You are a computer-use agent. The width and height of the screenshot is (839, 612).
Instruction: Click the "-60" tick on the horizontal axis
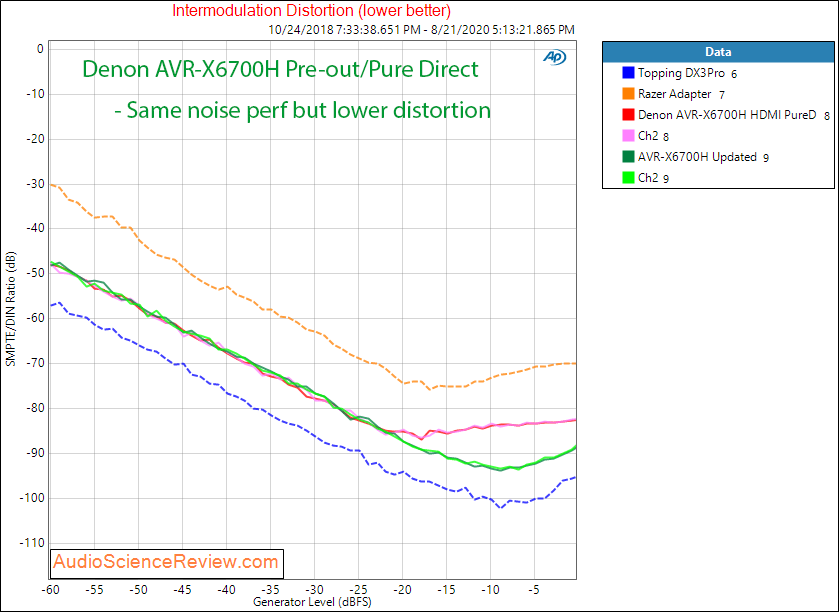tap(50, 590)
